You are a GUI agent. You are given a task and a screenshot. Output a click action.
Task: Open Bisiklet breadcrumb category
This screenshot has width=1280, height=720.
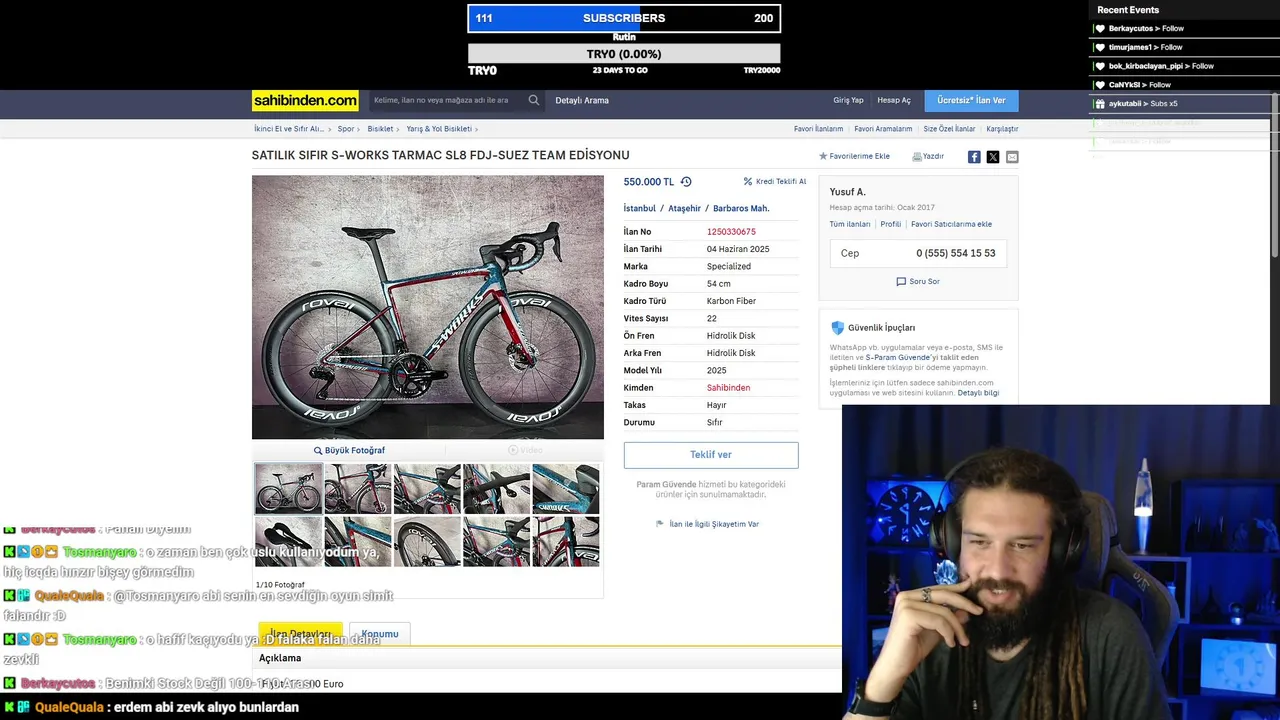[380, 129]
